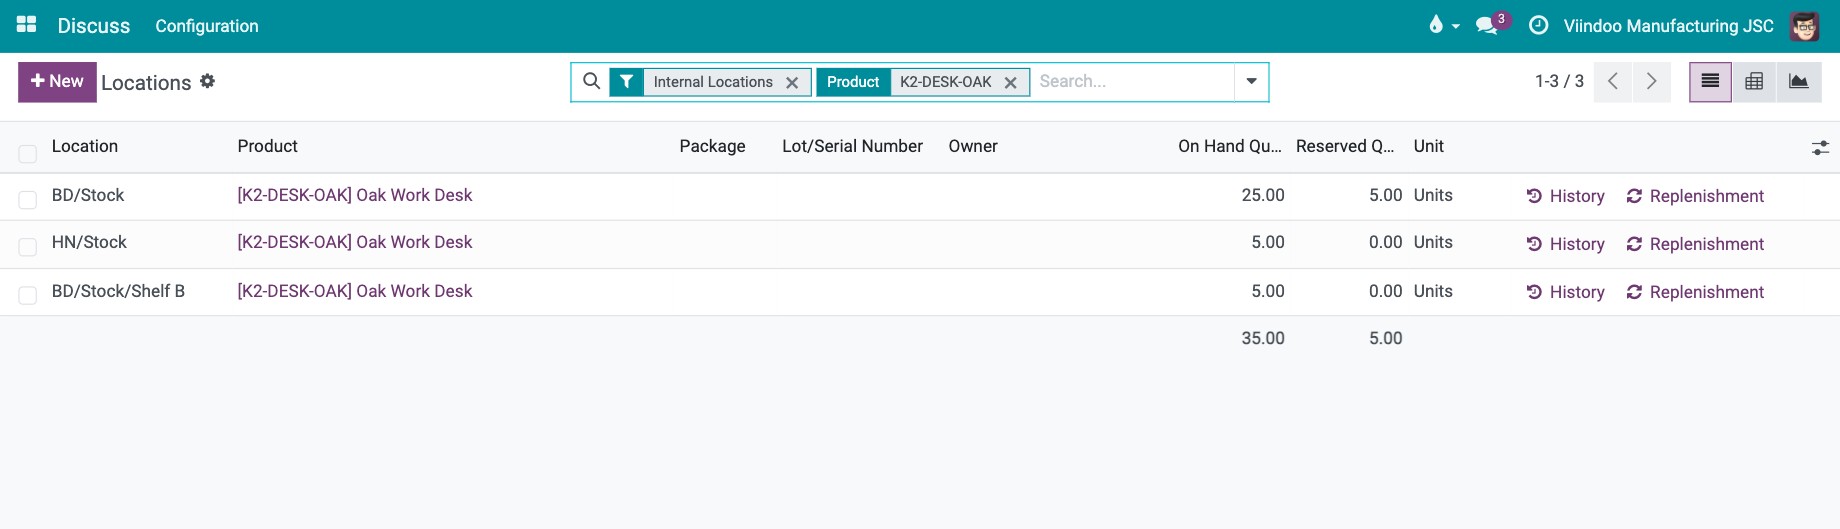Sort by Location column header
Viewport: 1840px width, 529px height.
85,147
